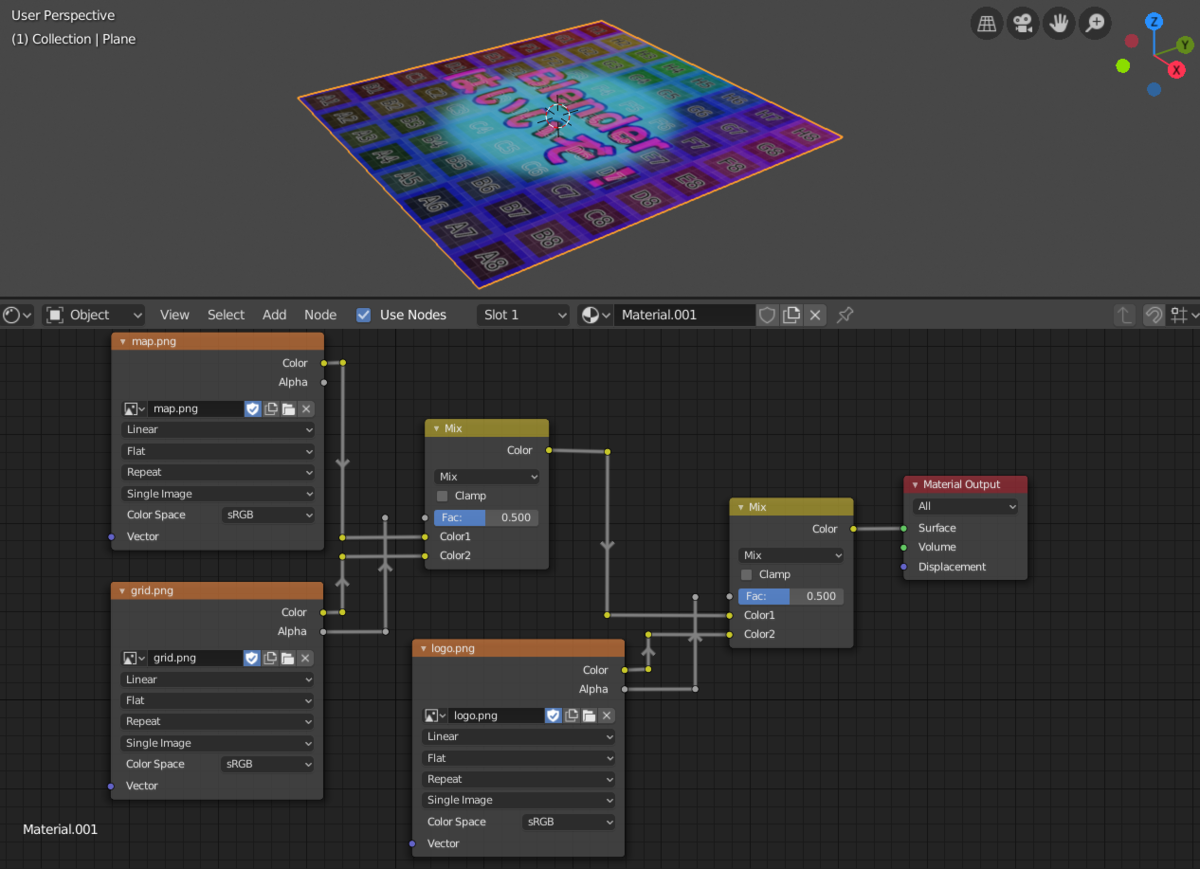The height and width of the screenshot is (869, 1200).
Task: Unlink image with X in grid.png node
Action: click(306, 658)
